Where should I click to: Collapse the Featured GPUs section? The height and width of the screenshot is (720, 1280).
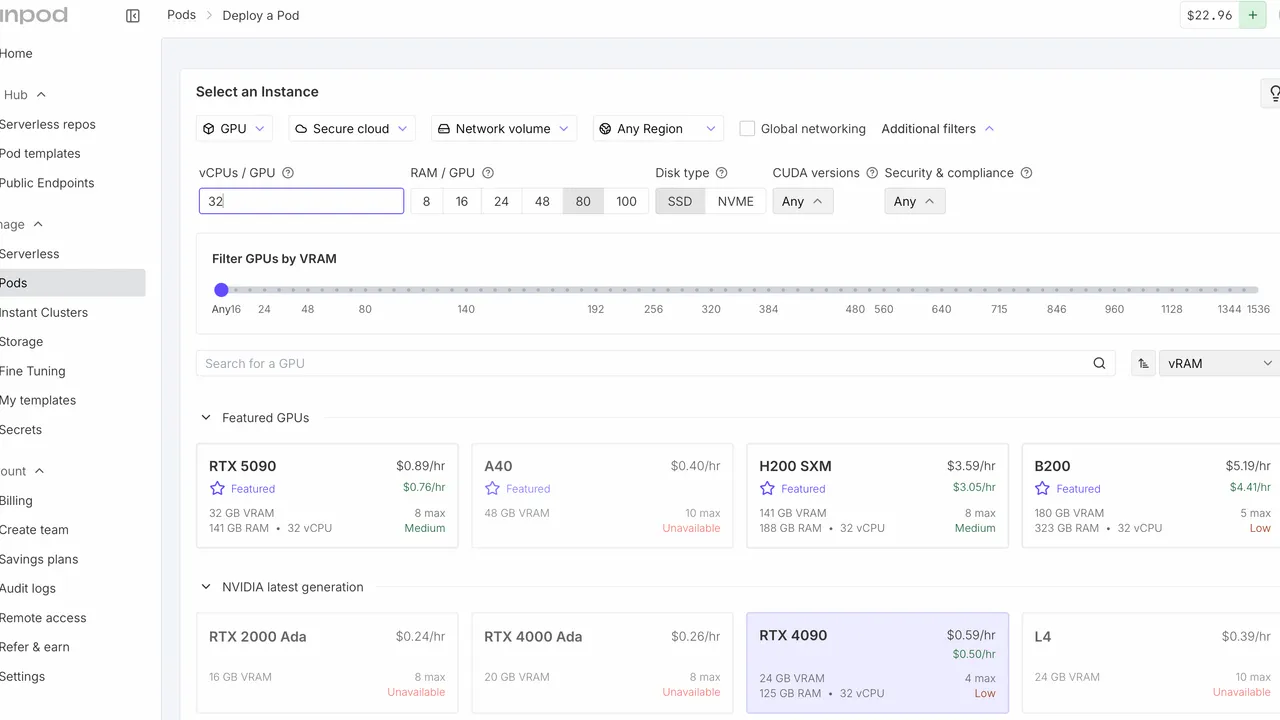click(206, 418)
